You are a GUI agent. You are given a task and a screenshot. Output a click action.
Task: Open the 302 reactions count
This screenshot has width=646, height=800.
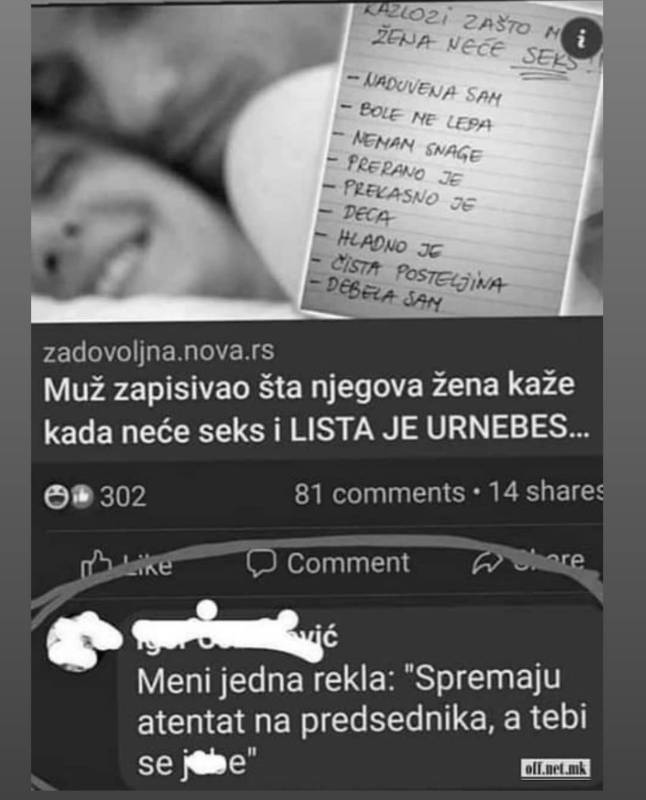click(x=123, y=496)
